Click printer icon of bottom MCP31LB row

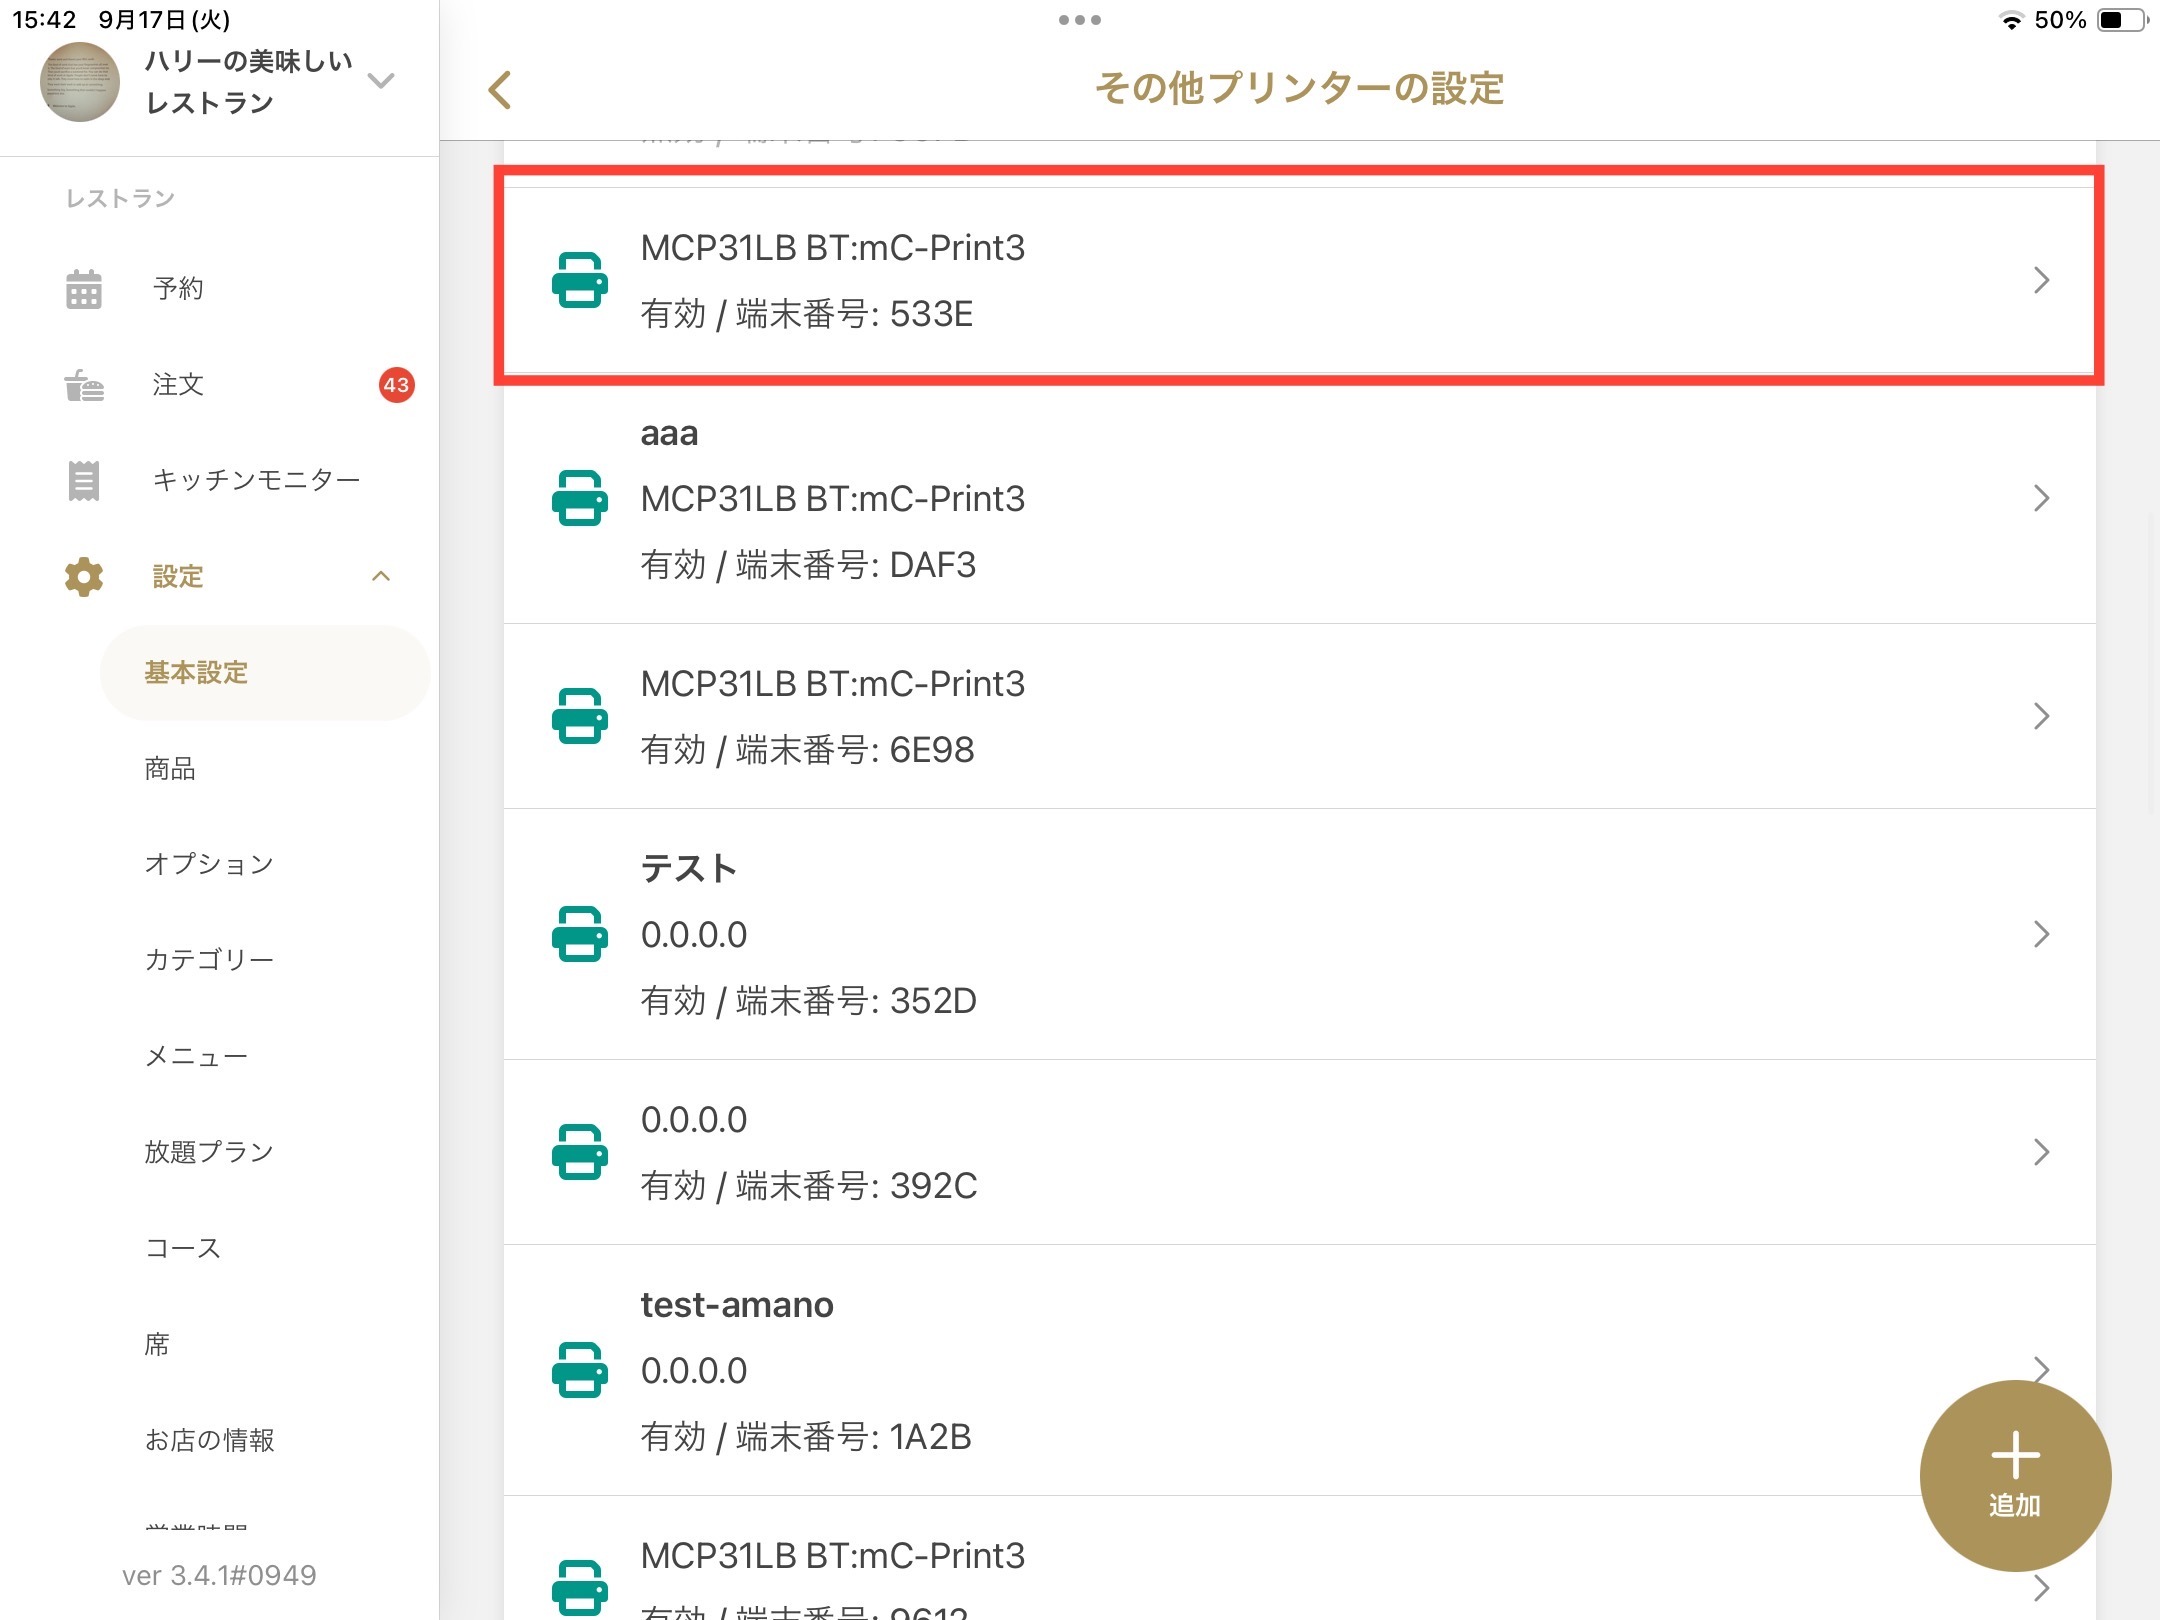pos(580,1588)
